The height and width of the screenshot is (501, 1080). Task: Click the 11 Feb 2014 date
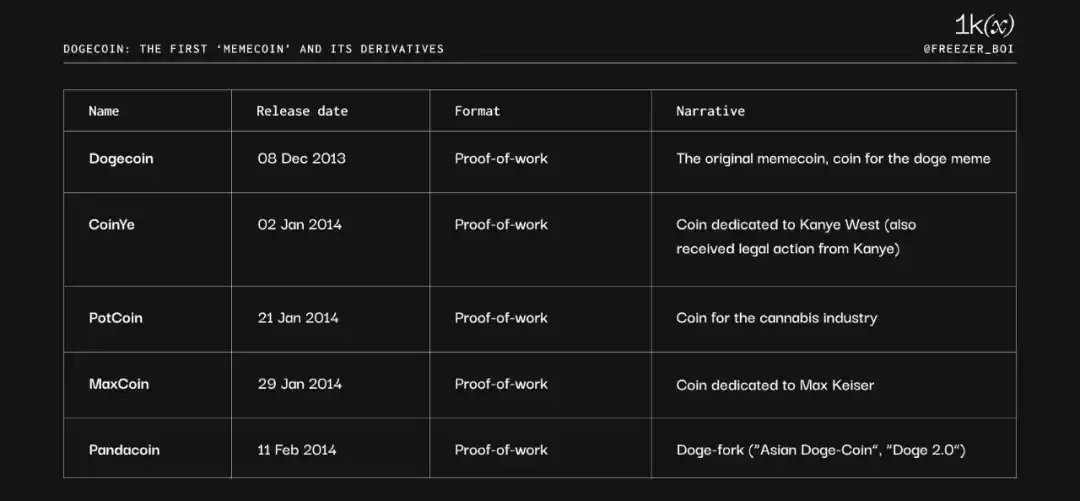tap(299, 450)
